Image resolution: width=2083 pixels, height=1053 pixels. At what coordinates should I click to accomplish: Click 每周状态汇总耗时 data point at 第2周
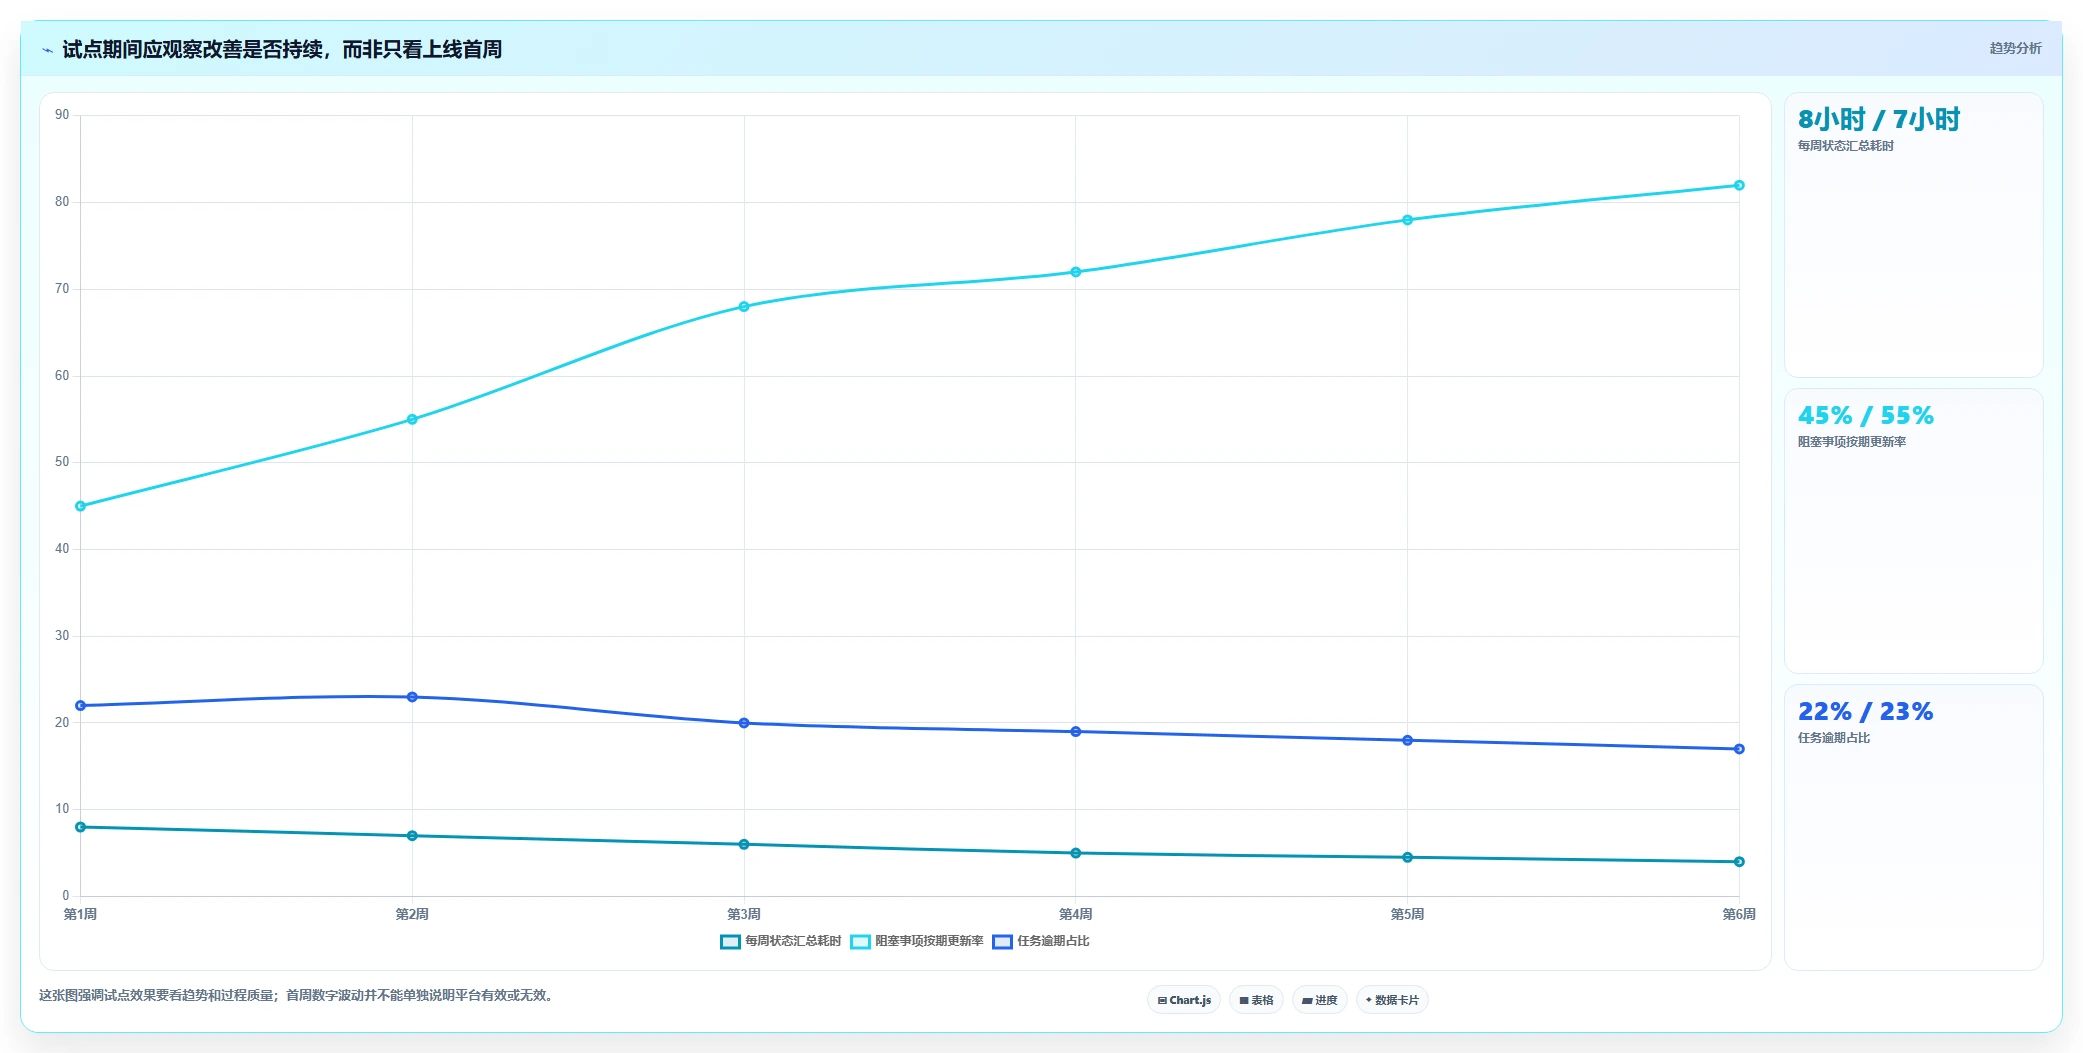(412, 836)
